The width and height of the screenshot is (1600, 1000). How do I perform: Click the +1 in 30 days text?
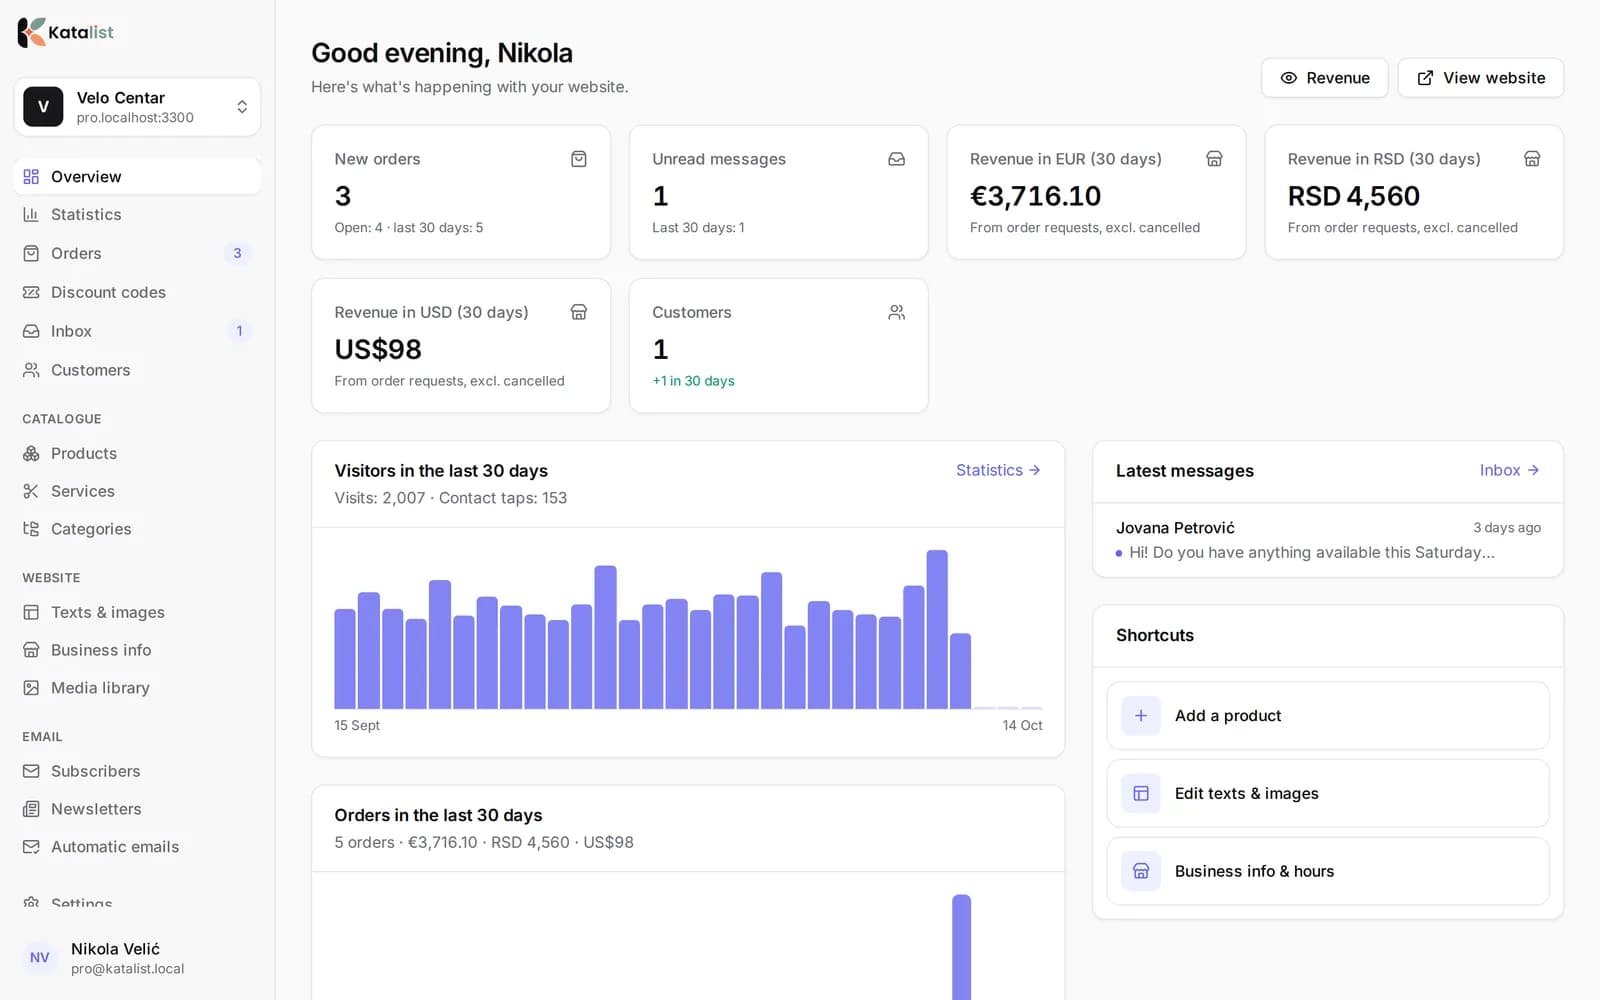tap(693, 381)
